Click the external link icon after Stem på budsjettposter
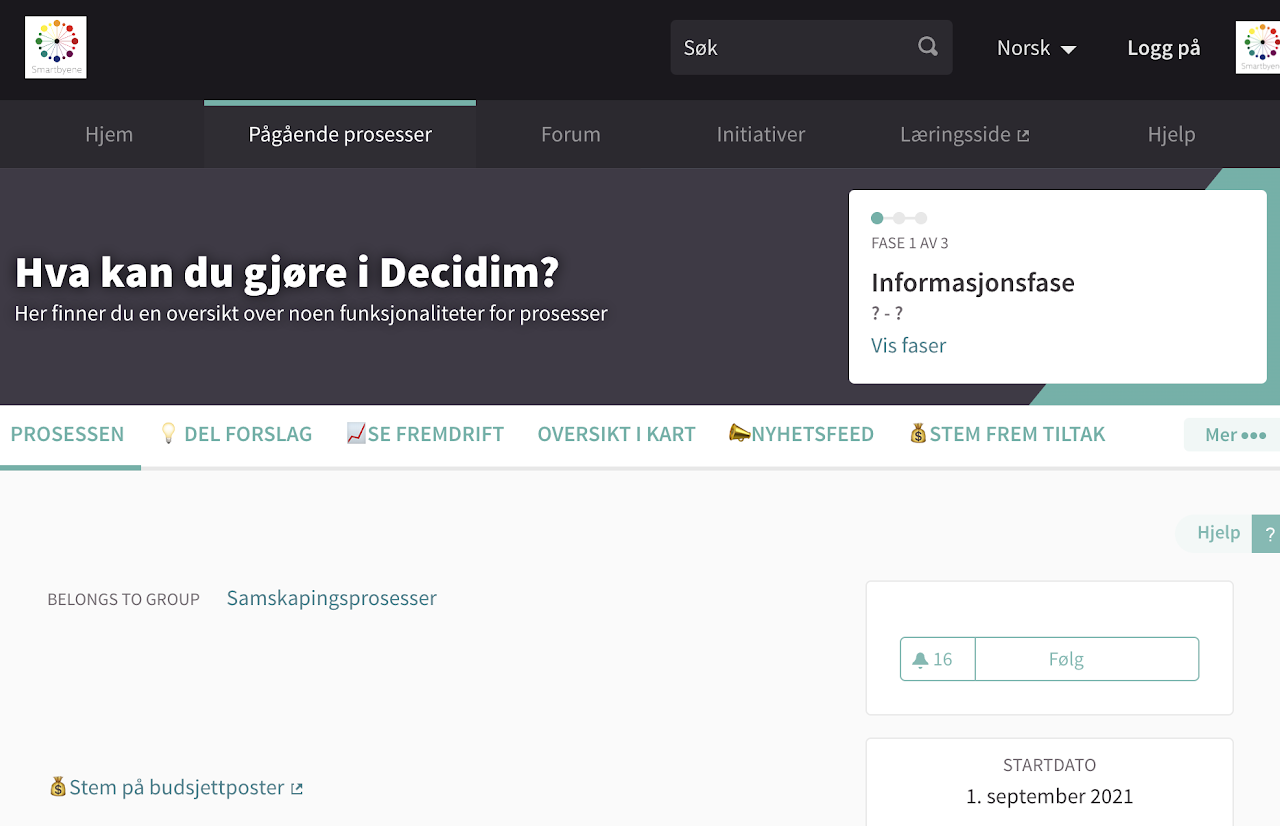 click(x=297, y=789)
